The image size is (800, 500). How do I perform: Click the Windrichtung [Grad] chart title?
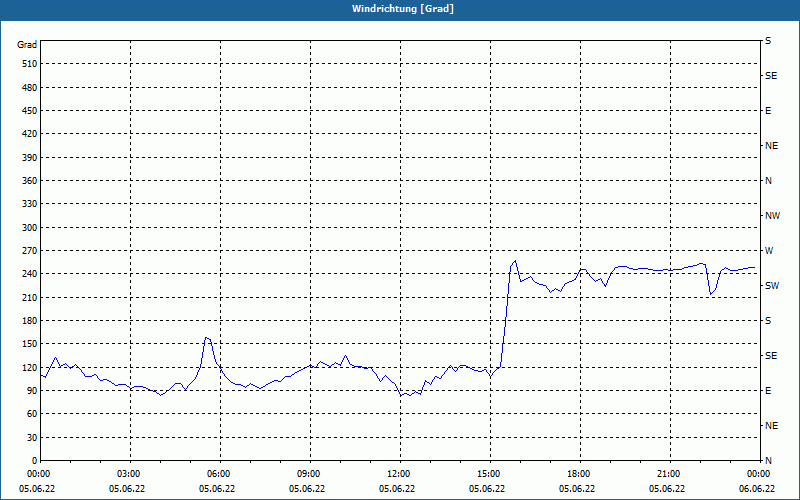pos(403,9)
